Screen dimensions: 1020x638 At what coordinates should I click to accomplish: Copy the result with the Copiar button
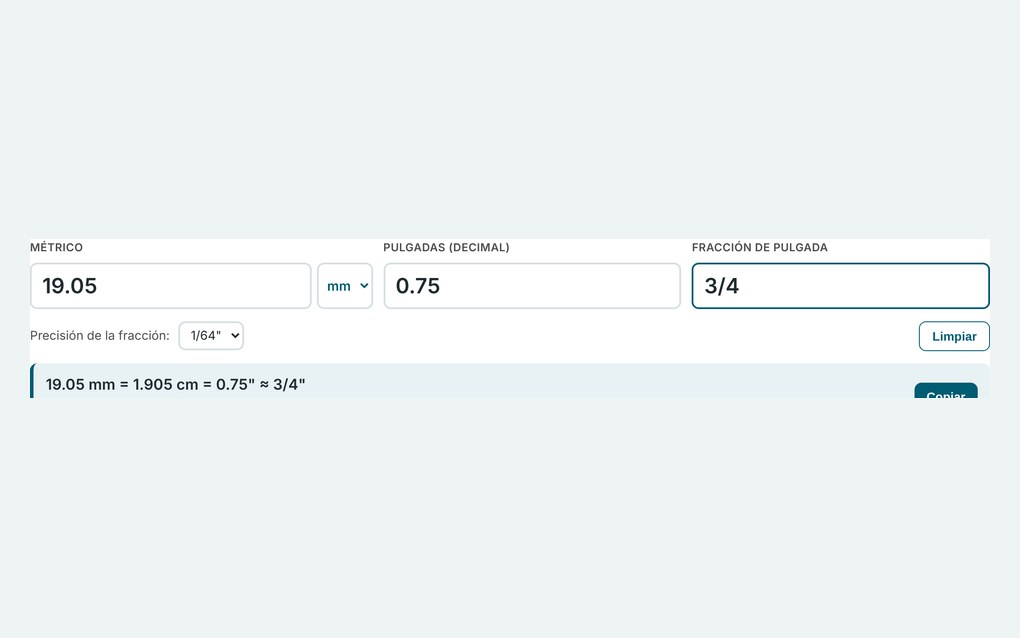point(946,391)
